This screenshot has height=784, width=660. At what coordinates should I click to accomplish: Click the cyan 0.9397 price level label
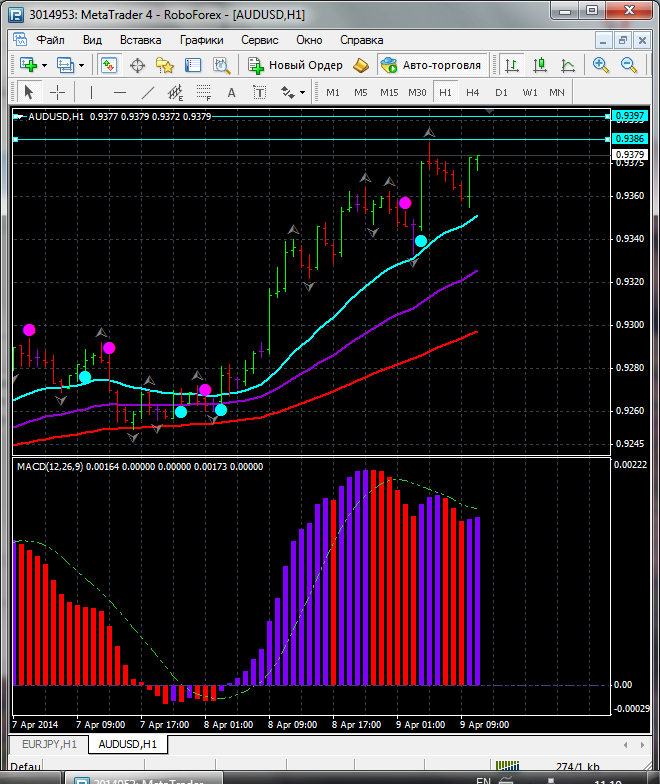[629, 116]
